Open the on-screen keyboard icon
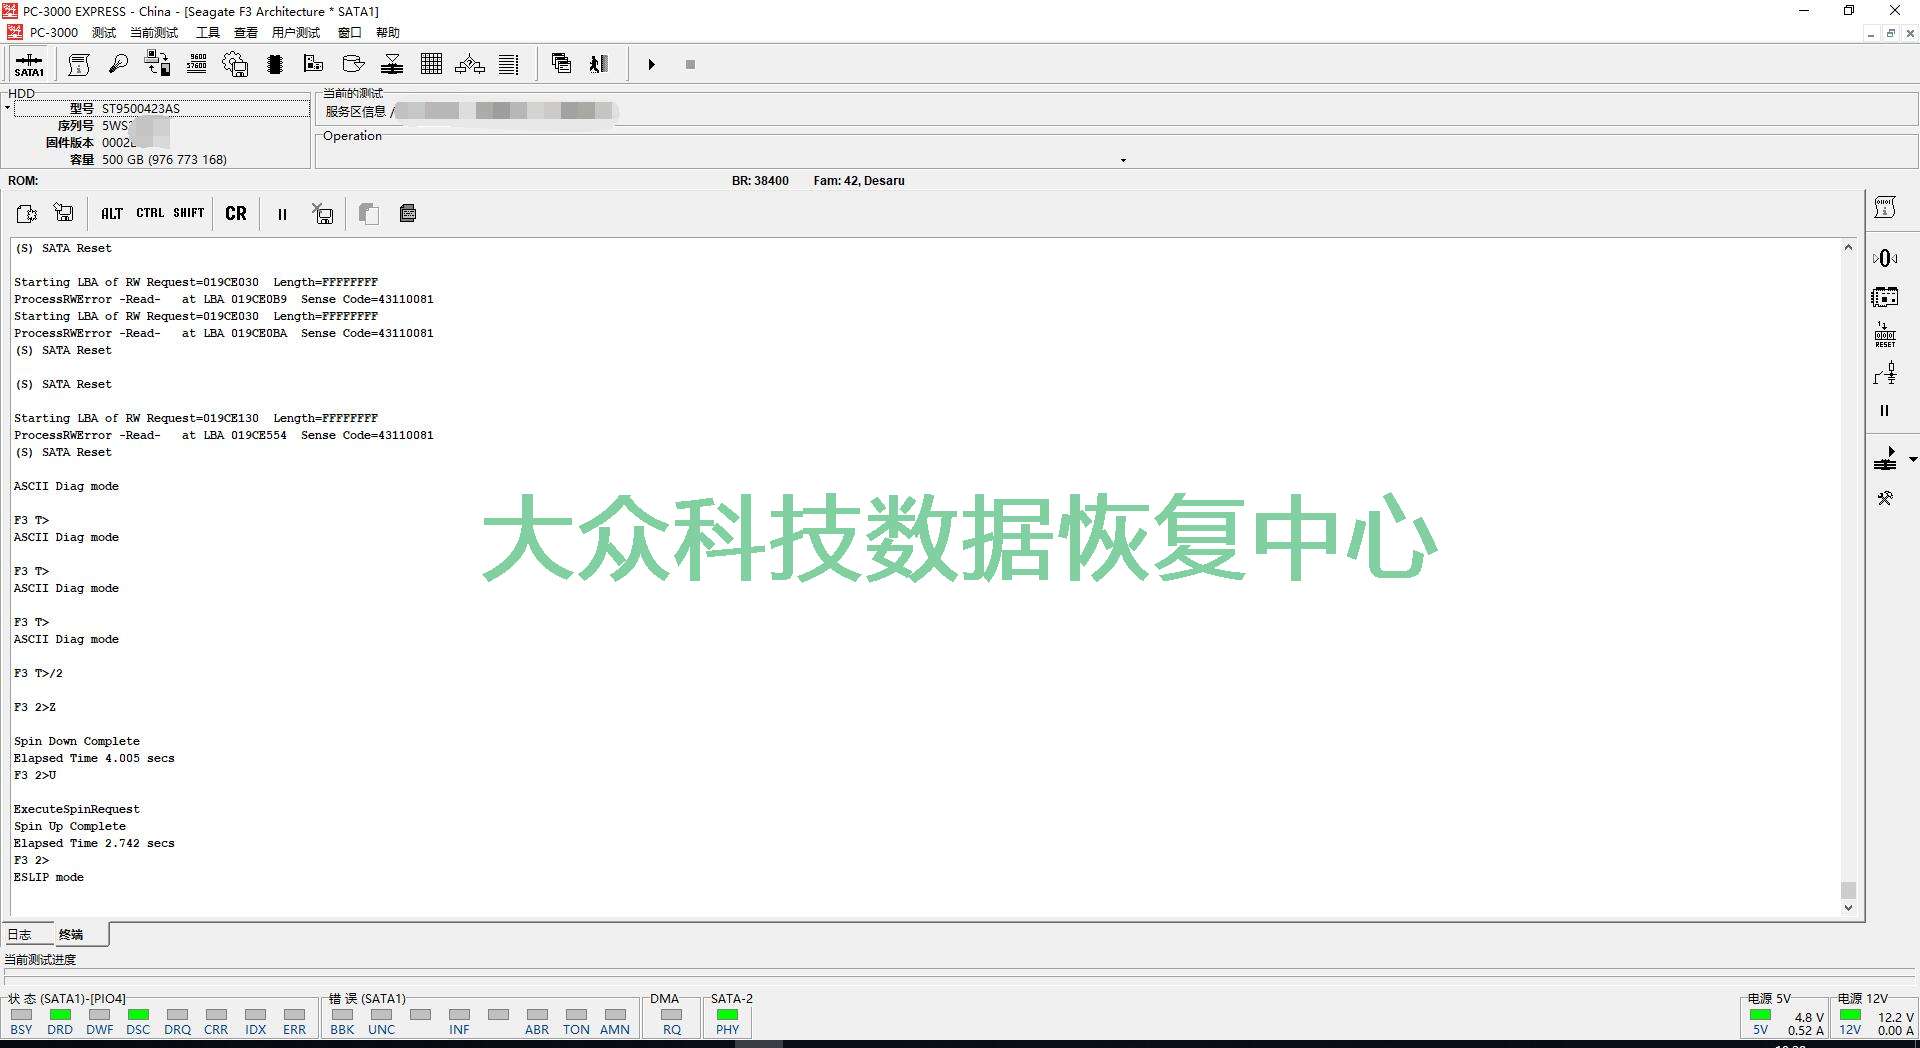 [408, 213]
